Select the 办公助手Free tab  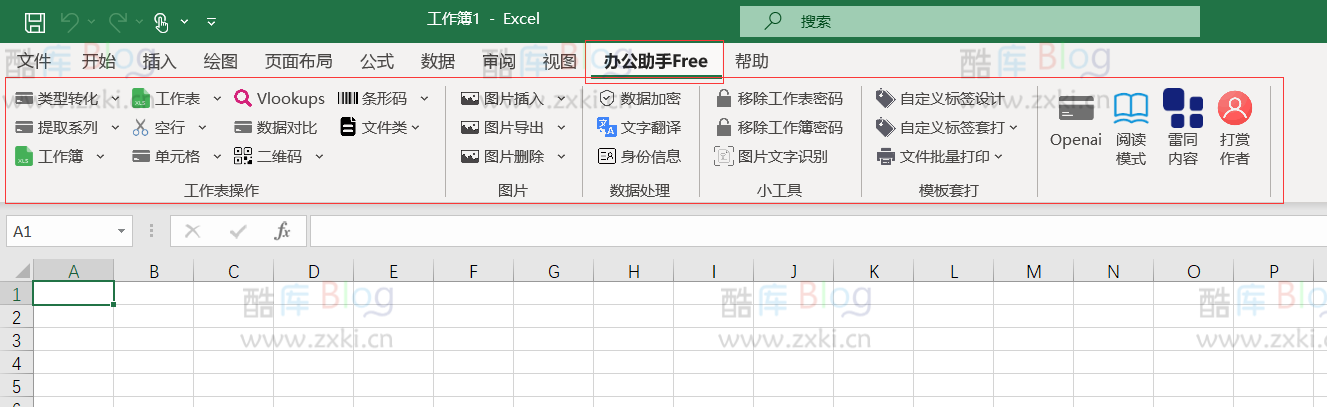tap(655, 61)
